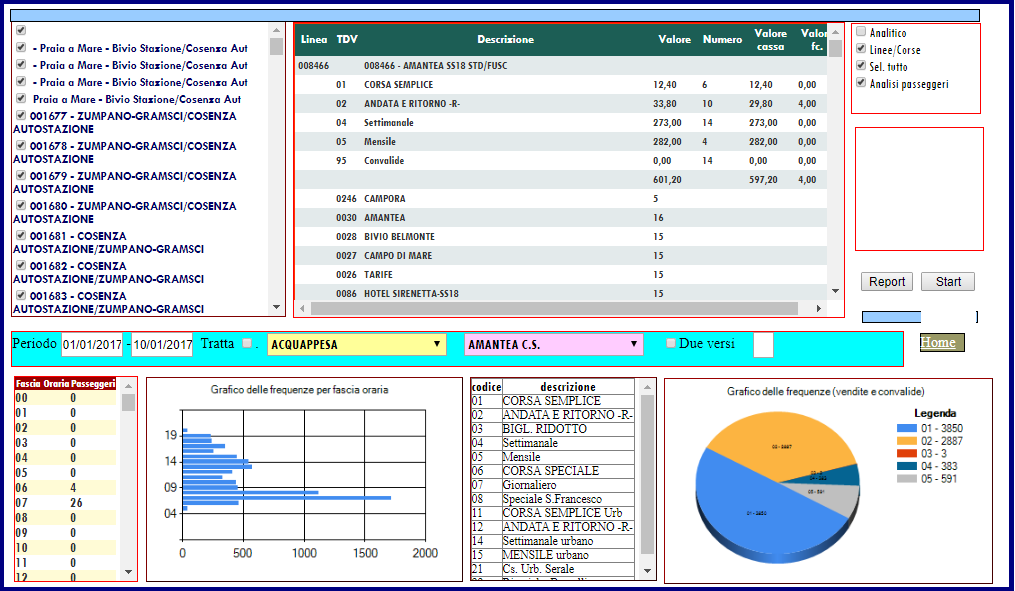This screenshot has height=591, width=1015.
Task: Toggle the Analisi passeggeri checkbox
Action: [x=861, y=82]
